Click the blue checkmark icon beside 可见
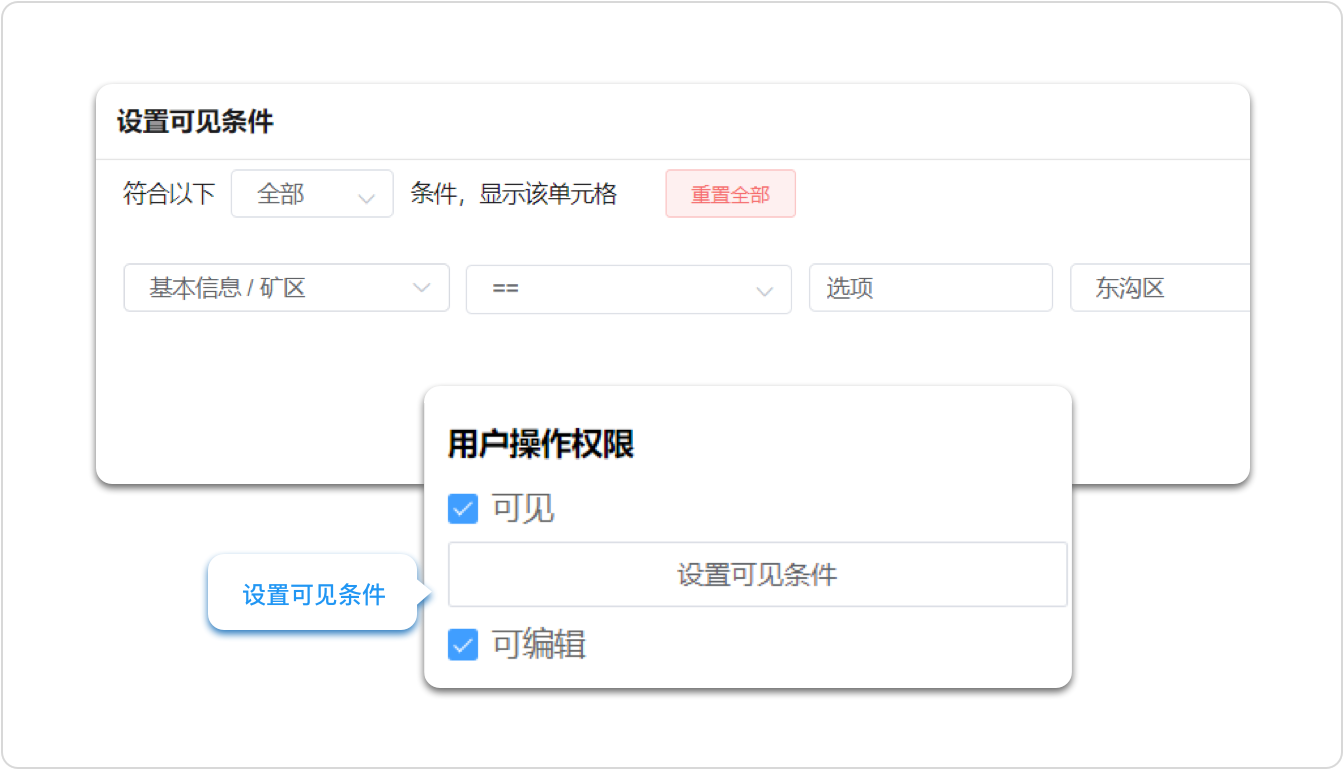Image resolution: width=1344 pixels, height=770 pixels. pyautogui.click(x=463, y=509)
